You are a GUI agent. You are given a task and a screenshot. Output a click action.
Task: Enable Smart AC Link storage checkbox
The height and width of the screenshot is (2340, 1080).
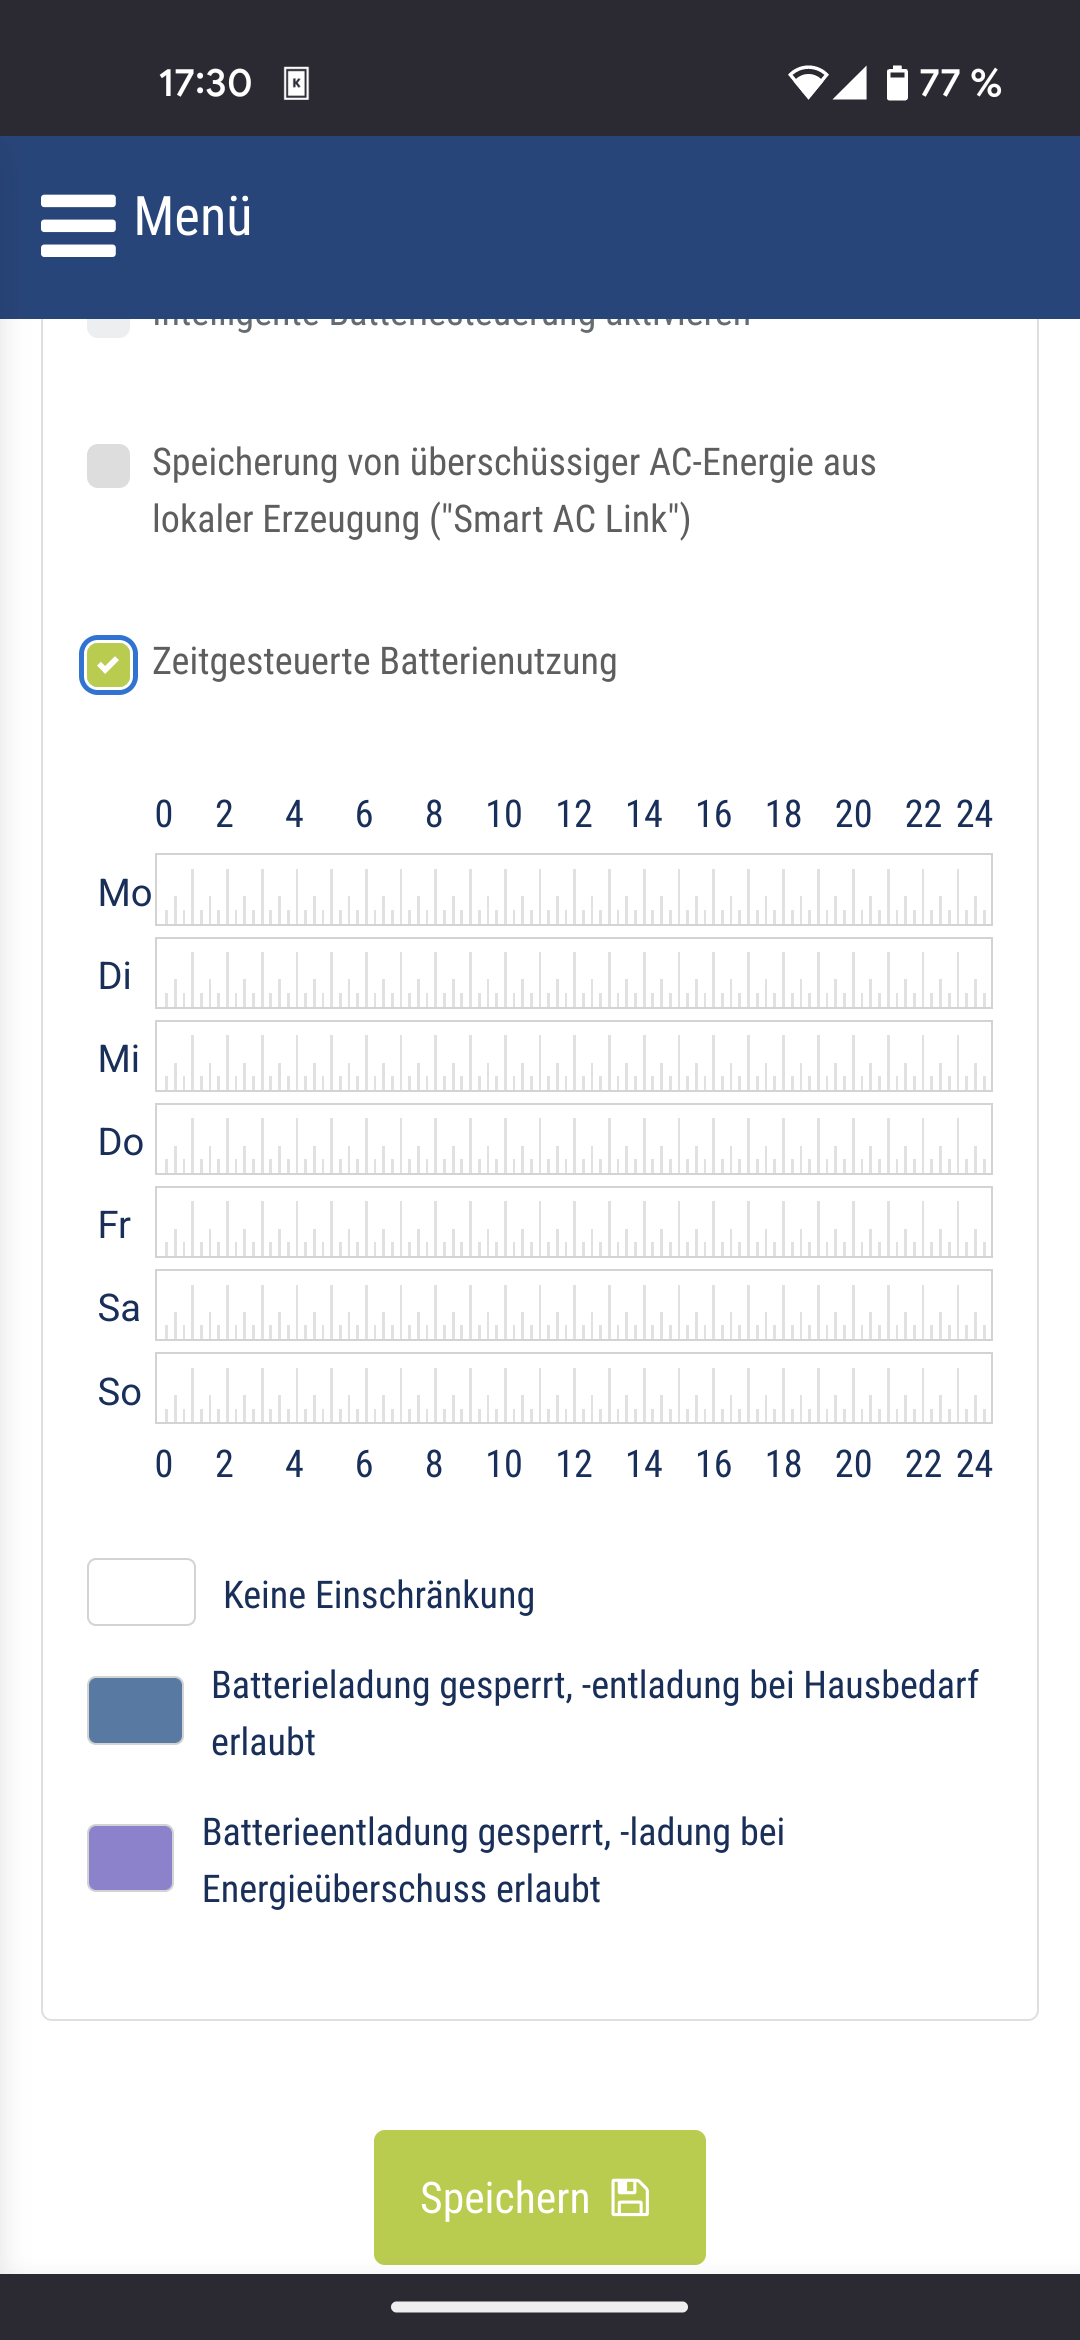coord(108,466)
